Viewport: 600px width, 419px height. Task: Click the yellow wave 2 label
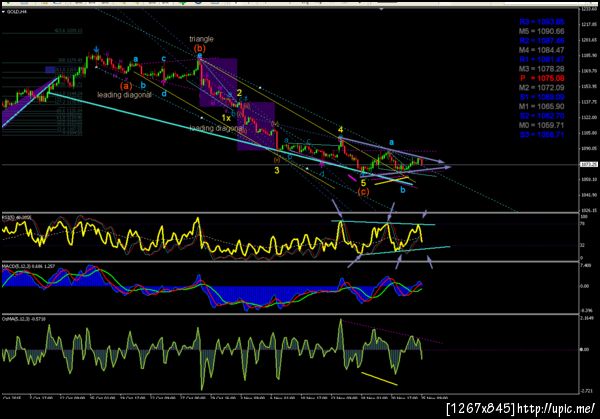point(239,93)
